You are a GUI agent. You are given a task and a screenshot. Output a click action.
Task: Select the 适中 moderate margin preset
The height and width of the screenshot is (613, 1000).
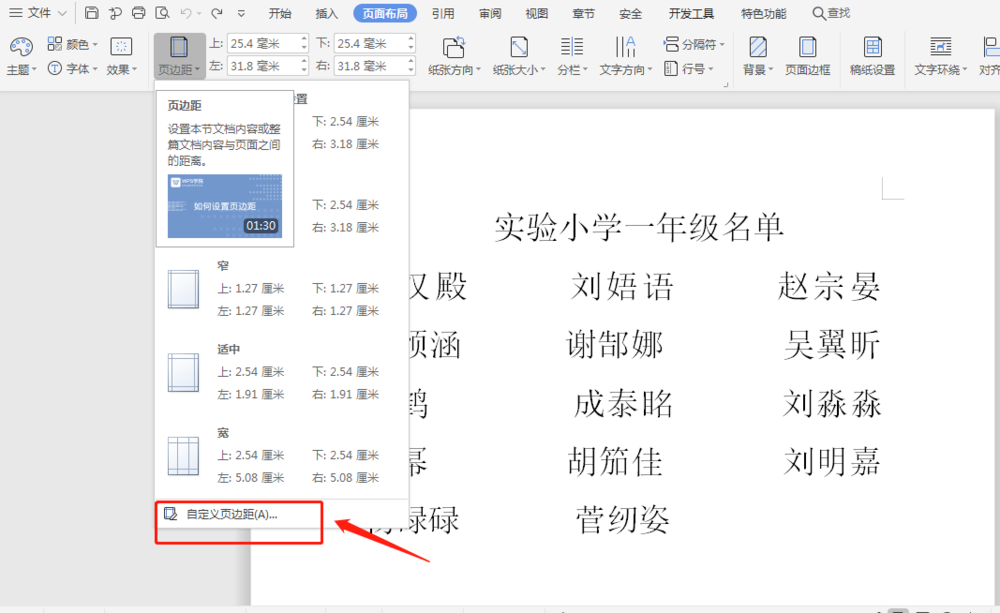coord(281,373)
